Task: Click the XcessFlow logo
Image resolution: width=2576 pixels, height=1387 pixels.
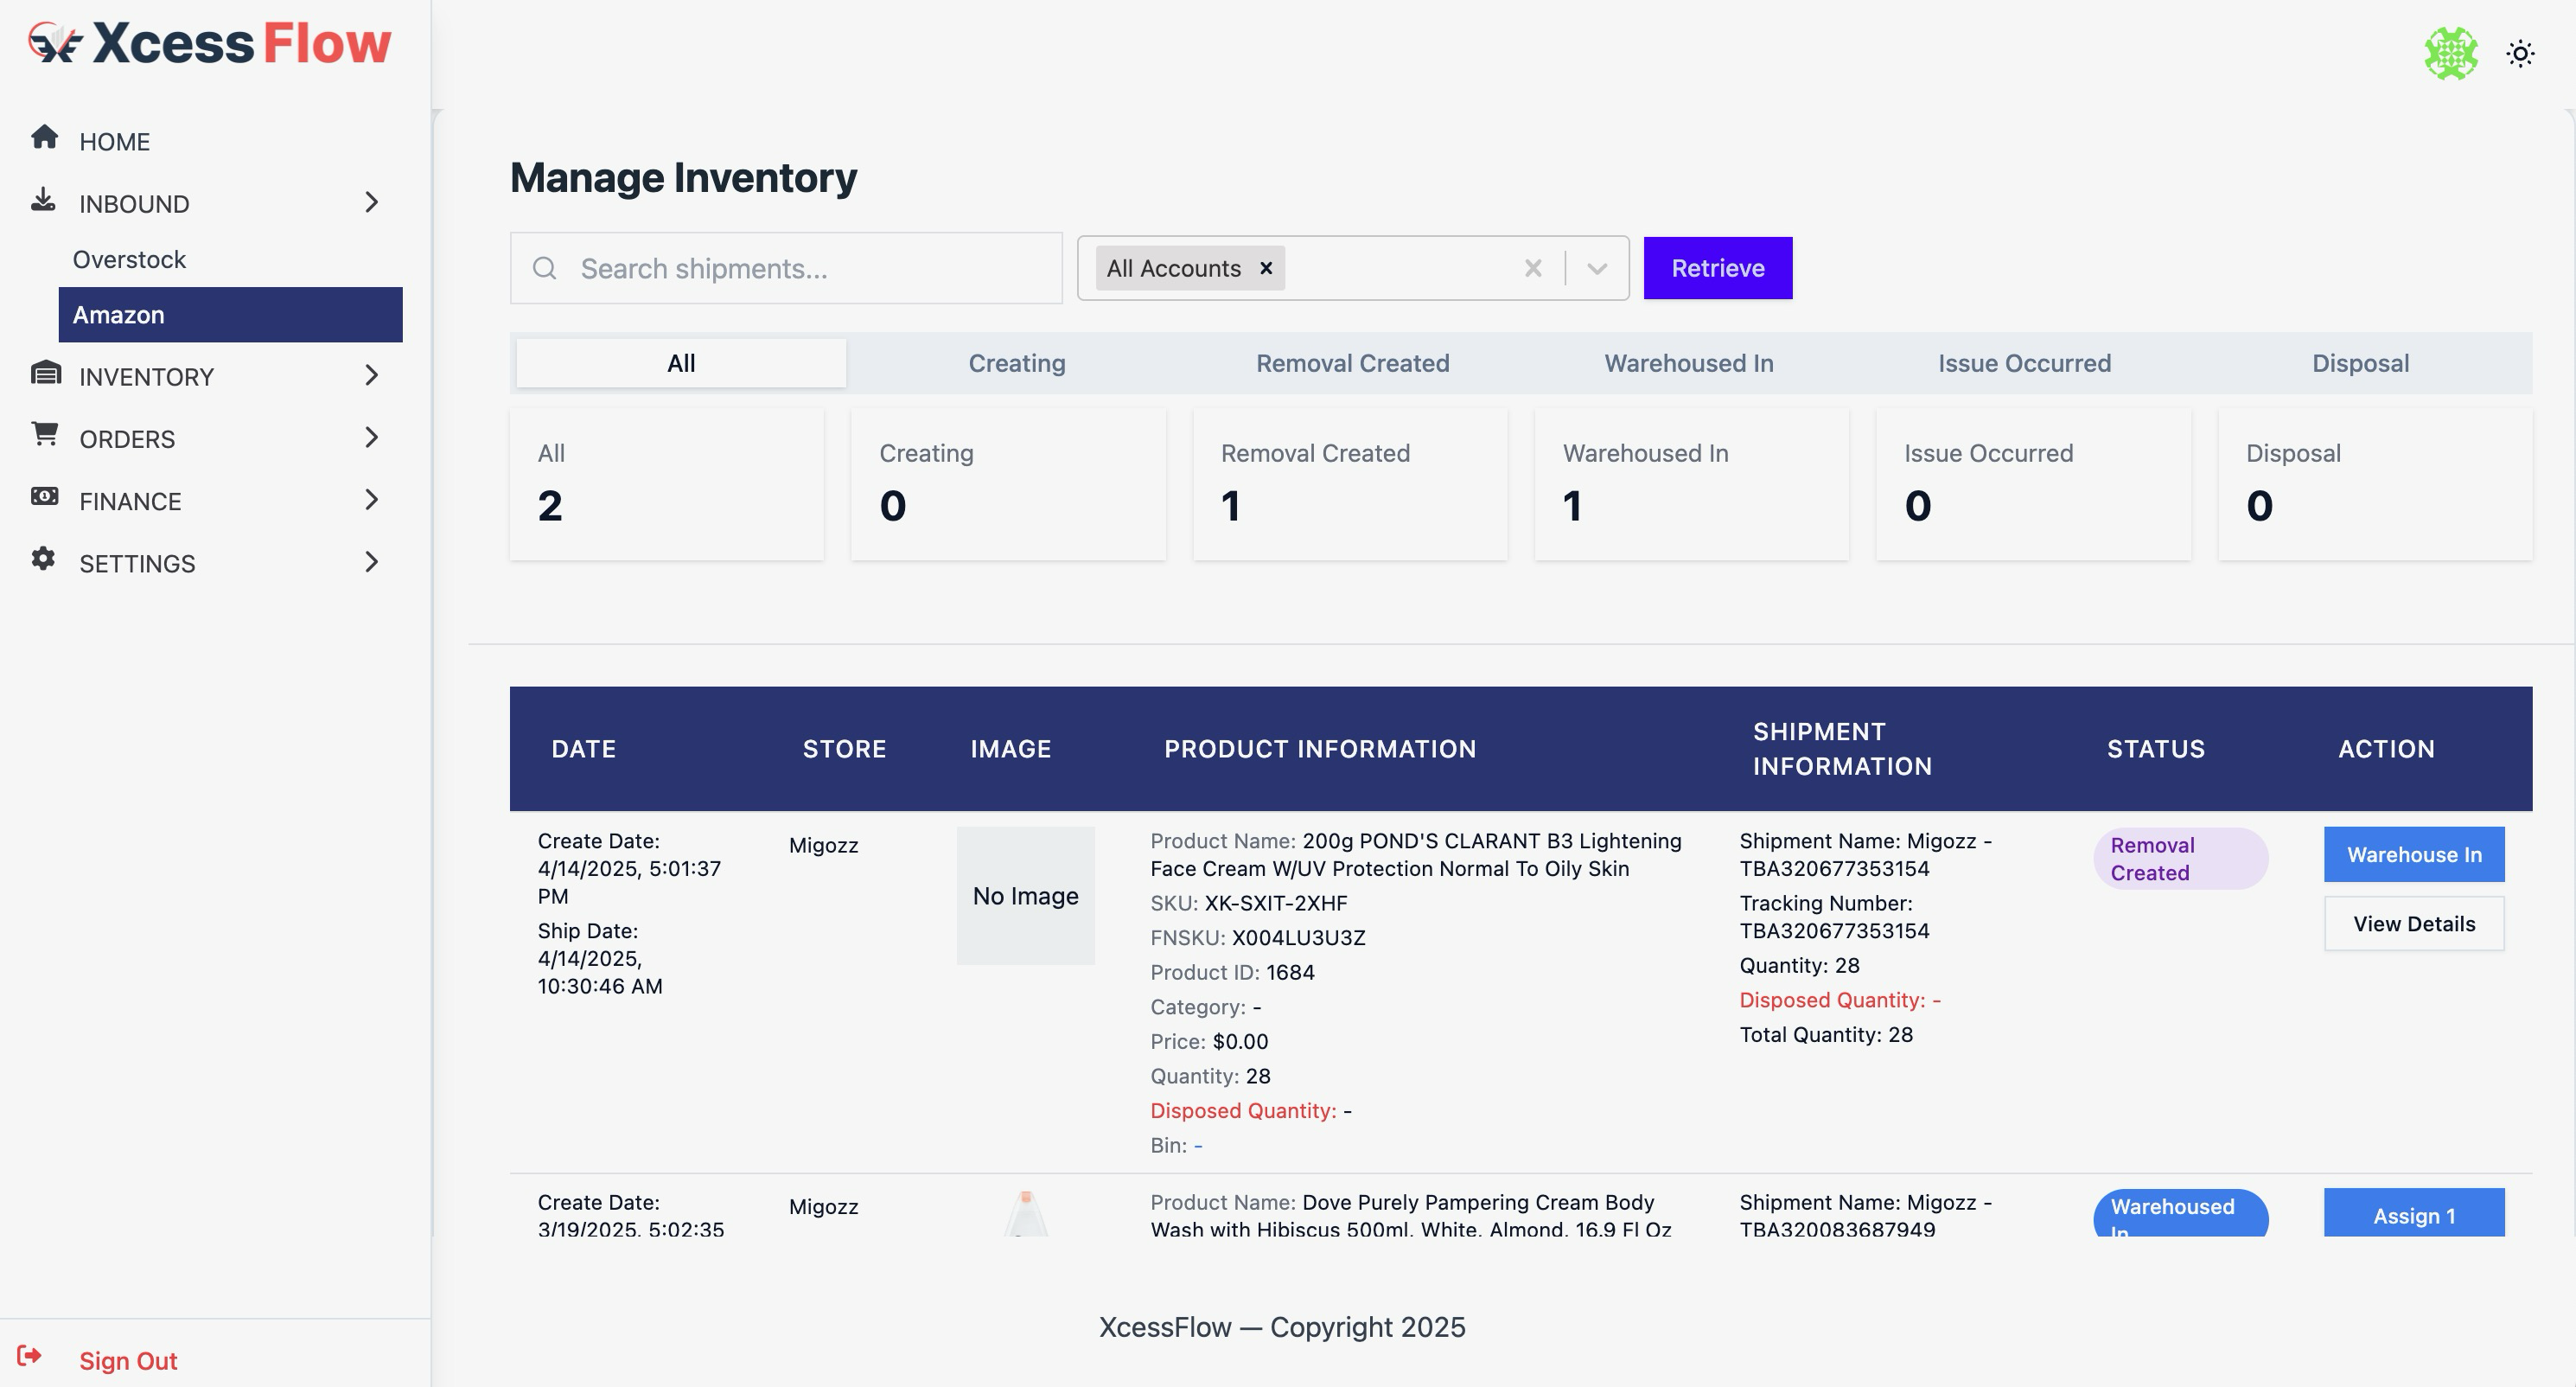Action: (210, 43)
